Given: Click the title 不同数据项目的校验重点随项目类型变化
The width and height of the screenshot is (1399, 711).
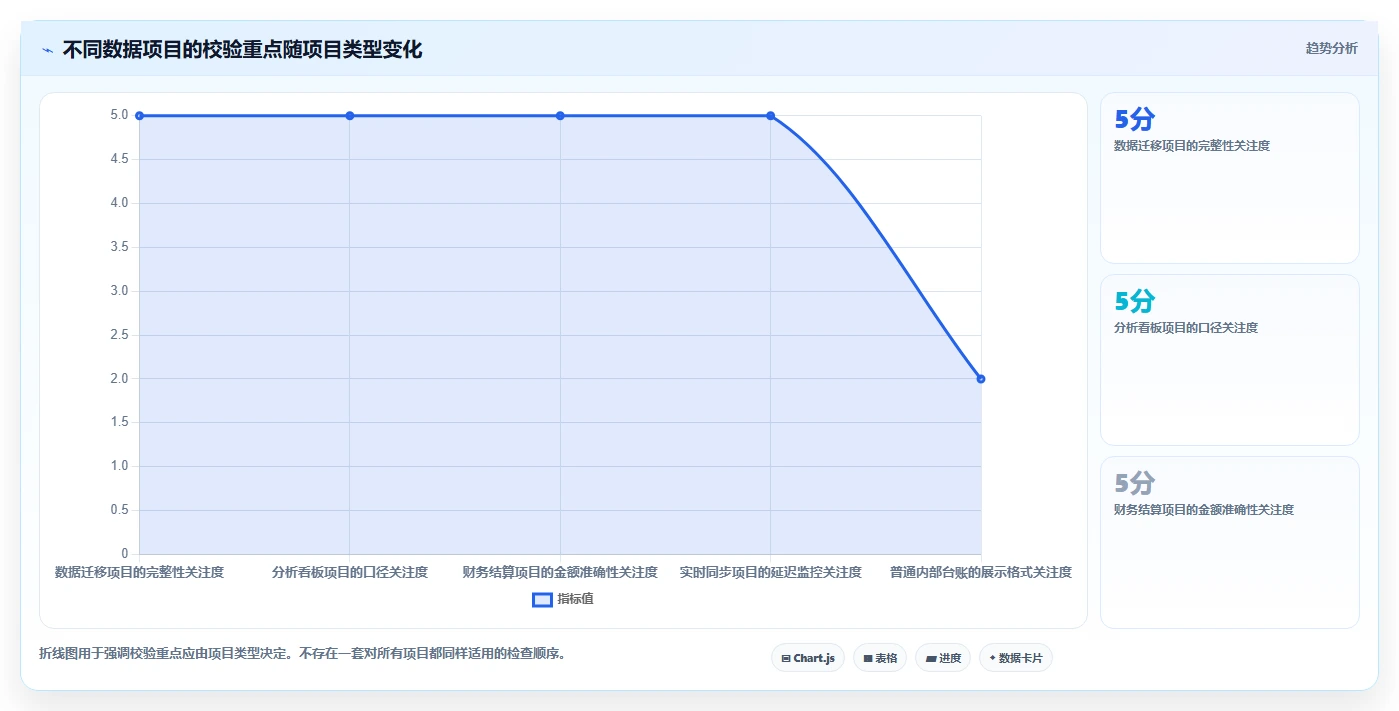Looking at the screenshot, I should (x=242, y=50).
